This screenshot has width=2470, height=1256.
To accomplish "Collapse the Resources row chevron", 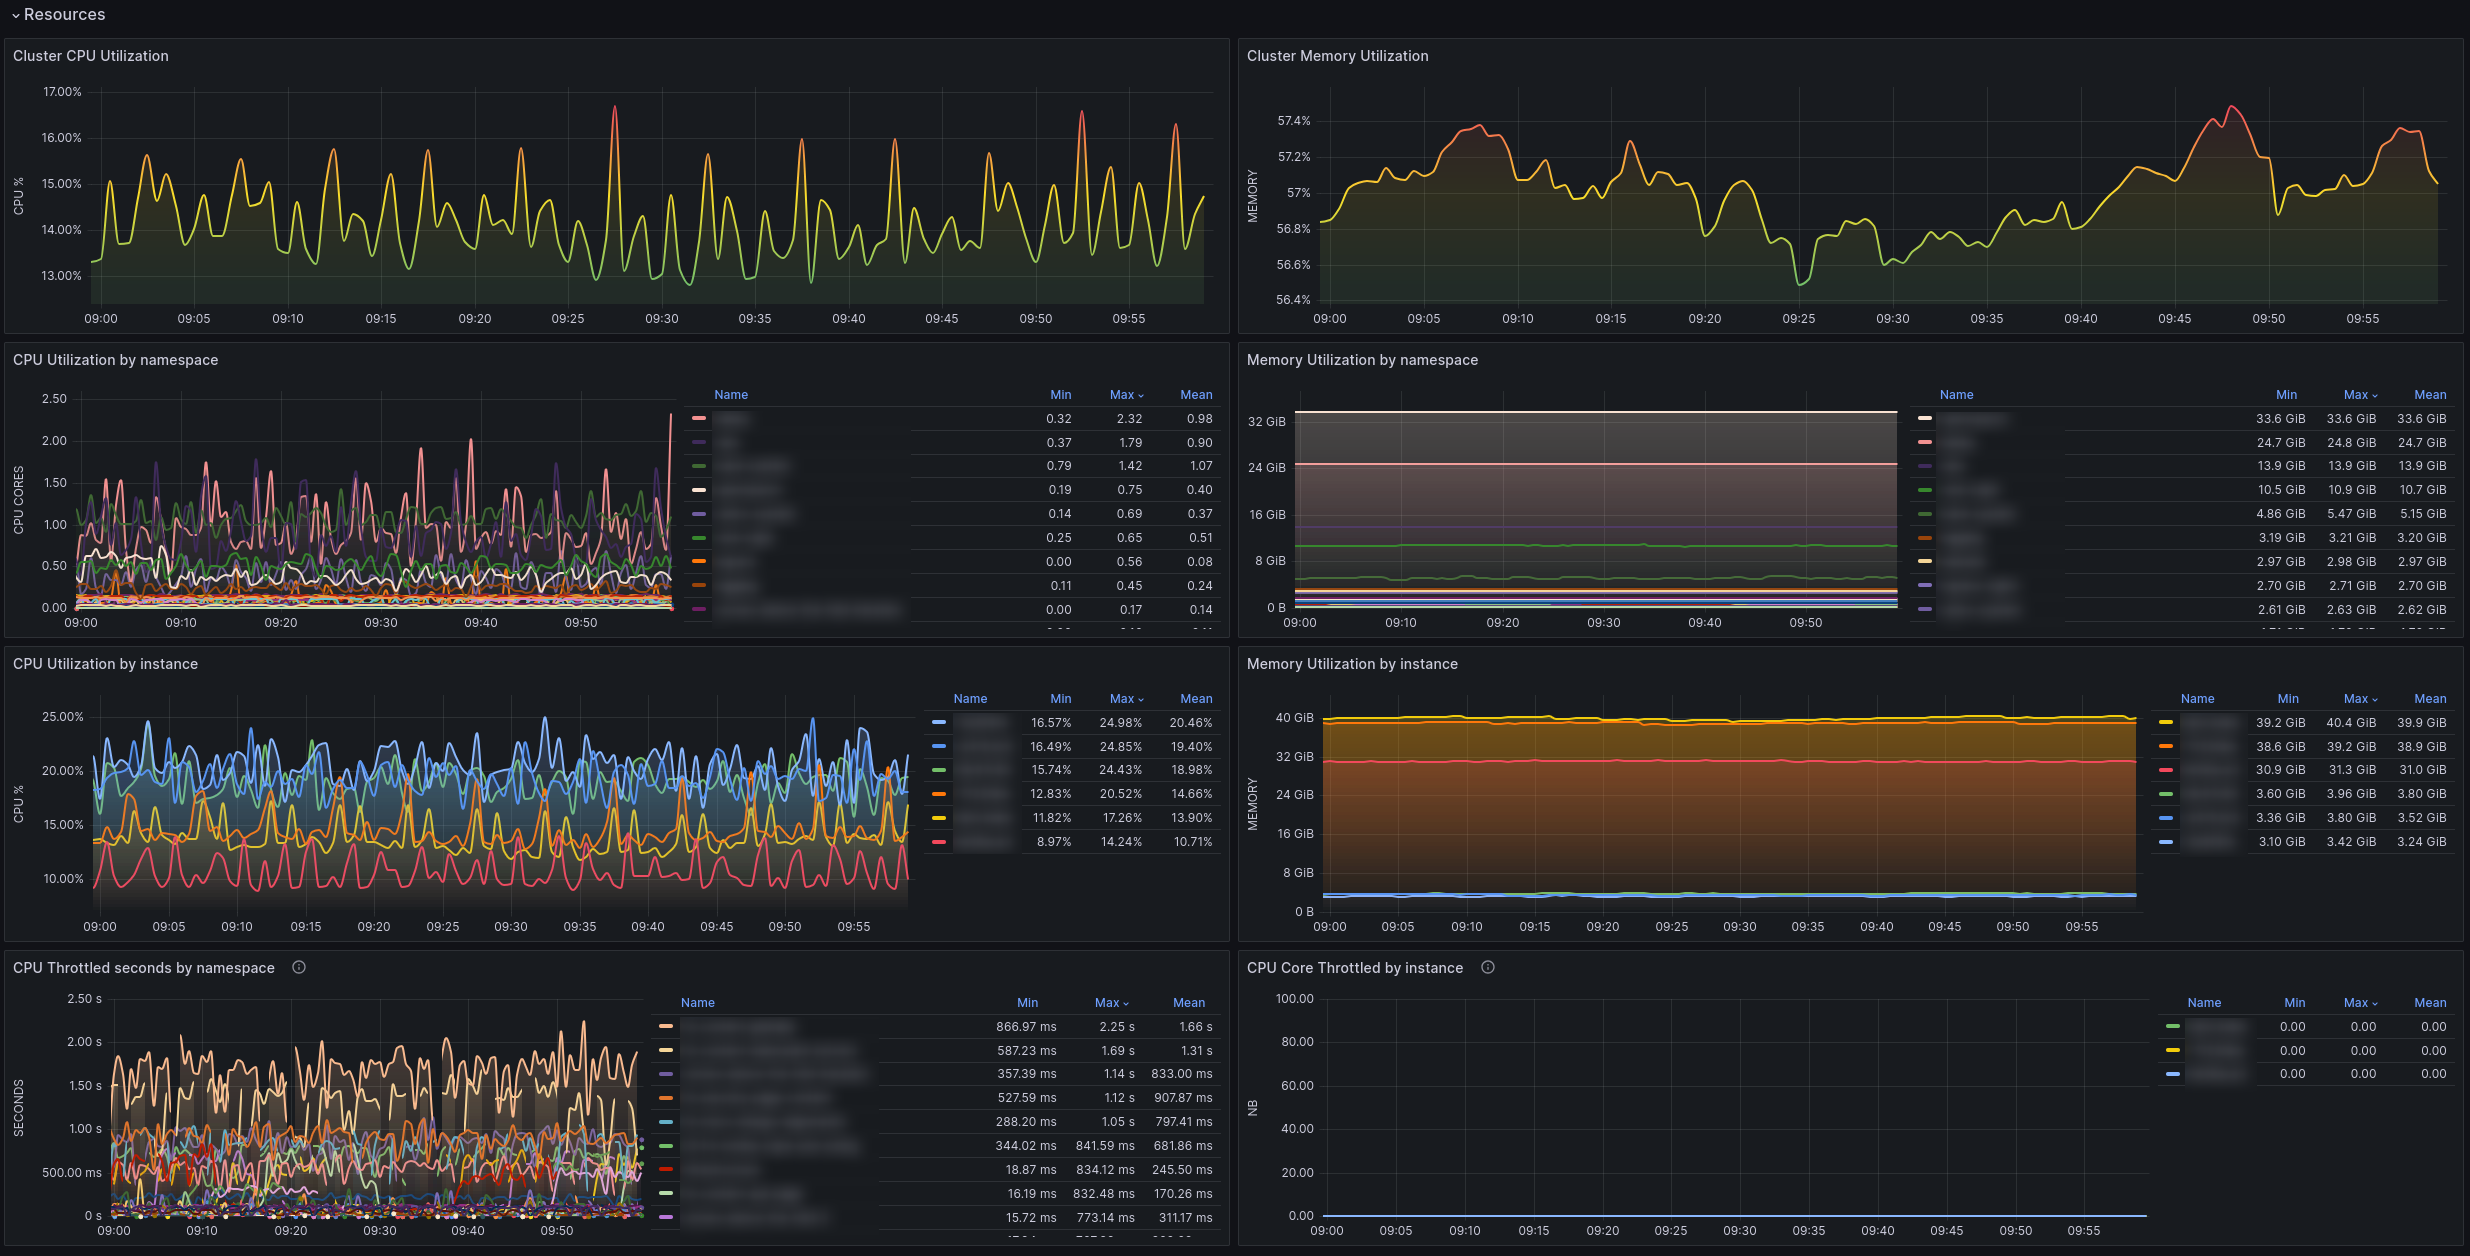I will (x=15, y=15).
